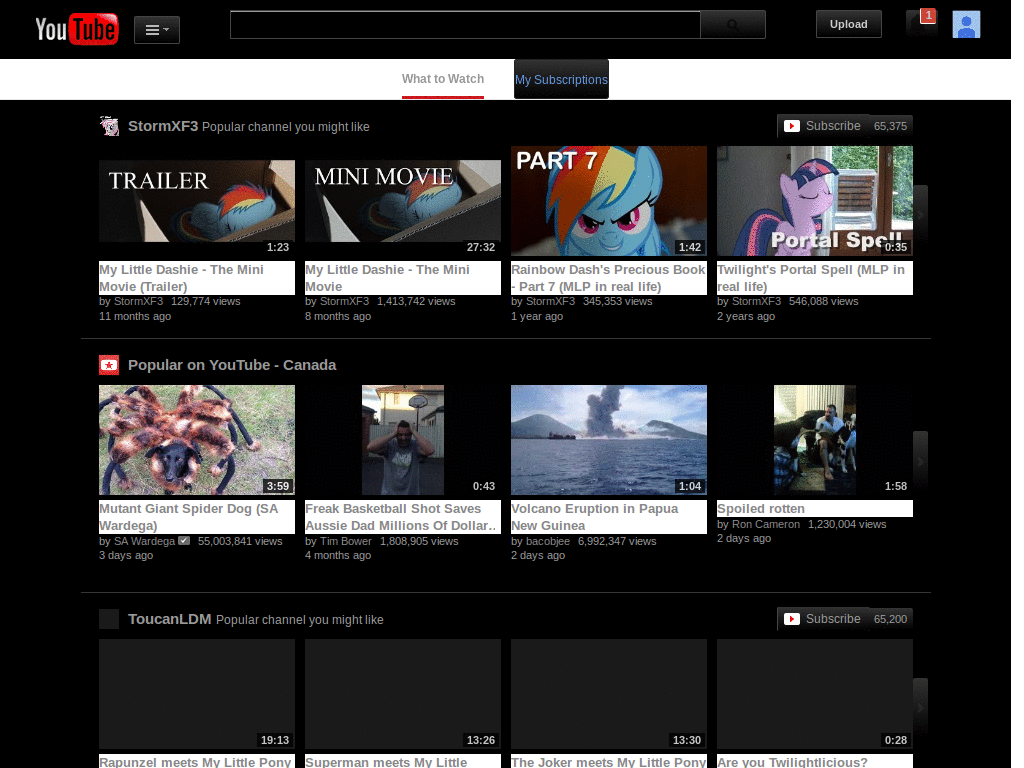Image resolution: width=1024 pixels, height=768 pixels.
Task: Open The Joker meets My Little Pony title
Action: pos(609,761)
